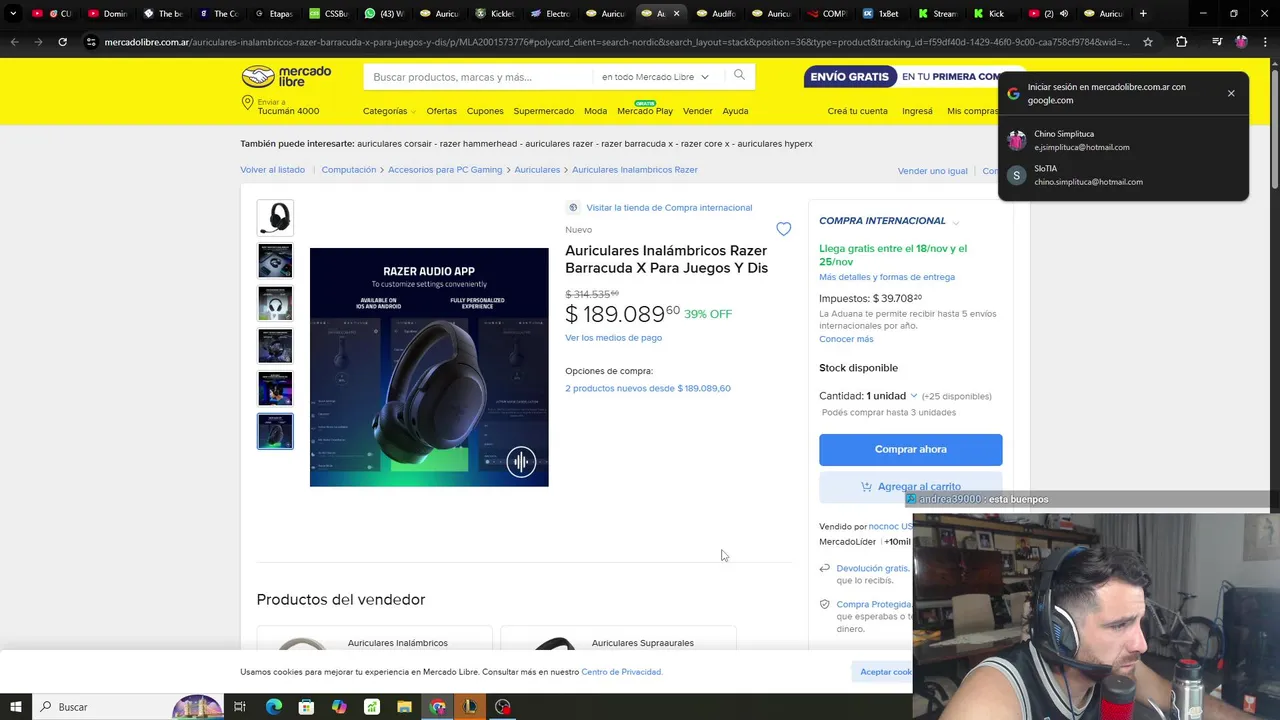Reload the page with the refresh icon

tap(62, 42)
